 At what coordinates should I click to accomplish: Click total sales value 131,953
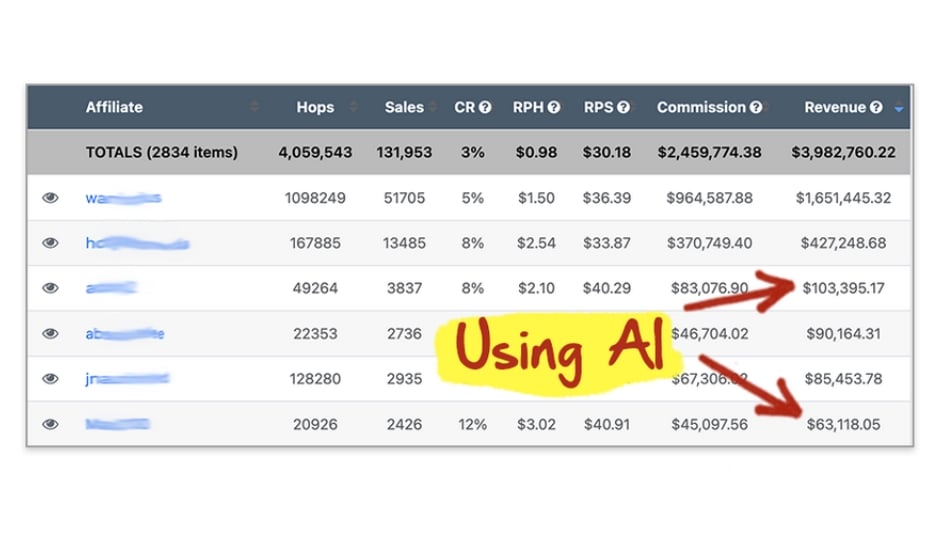coord(404,152)
